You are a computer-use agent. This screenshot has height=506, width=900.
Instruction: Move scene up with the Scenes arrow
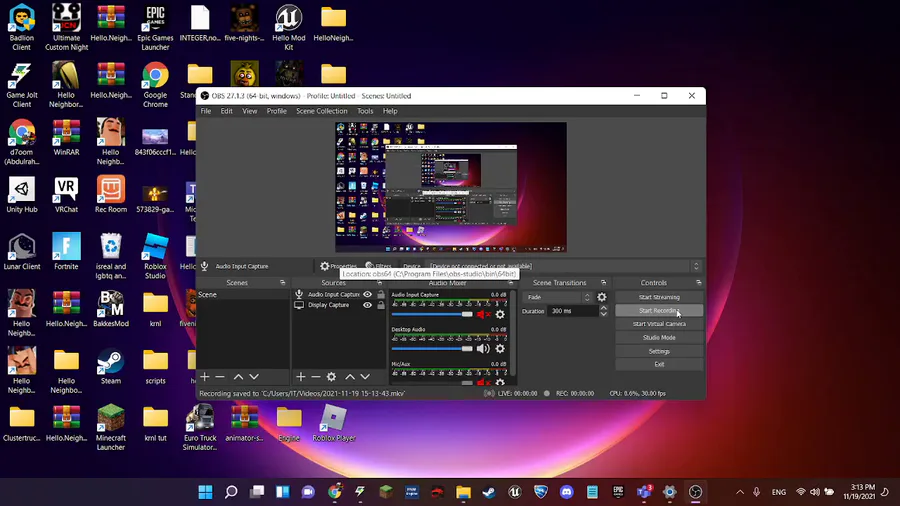pyautogui.click(x=238, y=377)
